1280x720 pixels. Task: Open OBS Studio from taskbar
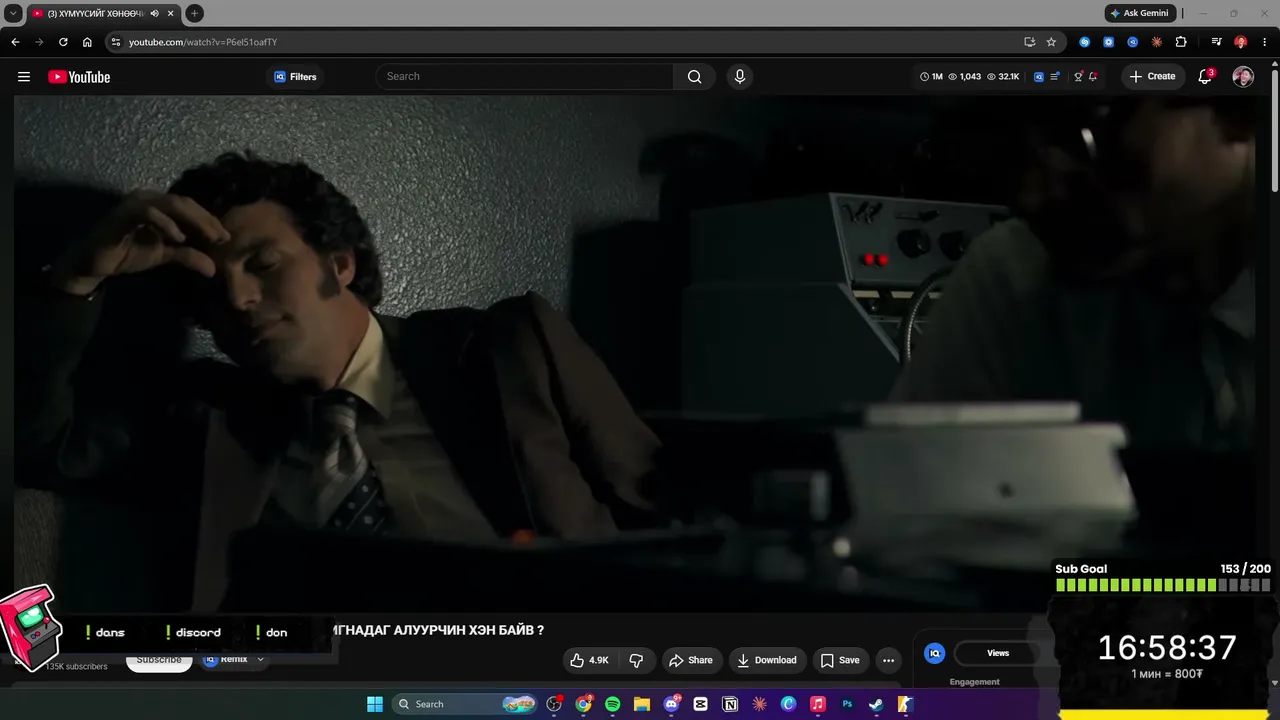(554, 704)
